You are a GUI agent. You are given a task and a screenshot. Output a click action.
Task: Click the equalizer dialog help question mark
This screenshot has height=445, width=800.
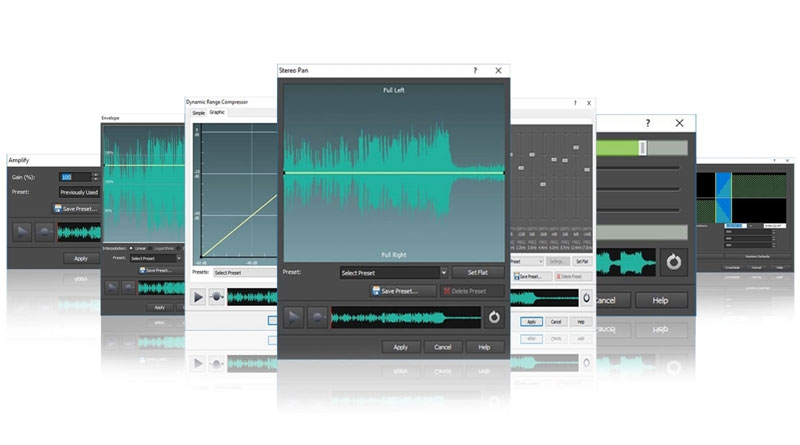point(576,103)
